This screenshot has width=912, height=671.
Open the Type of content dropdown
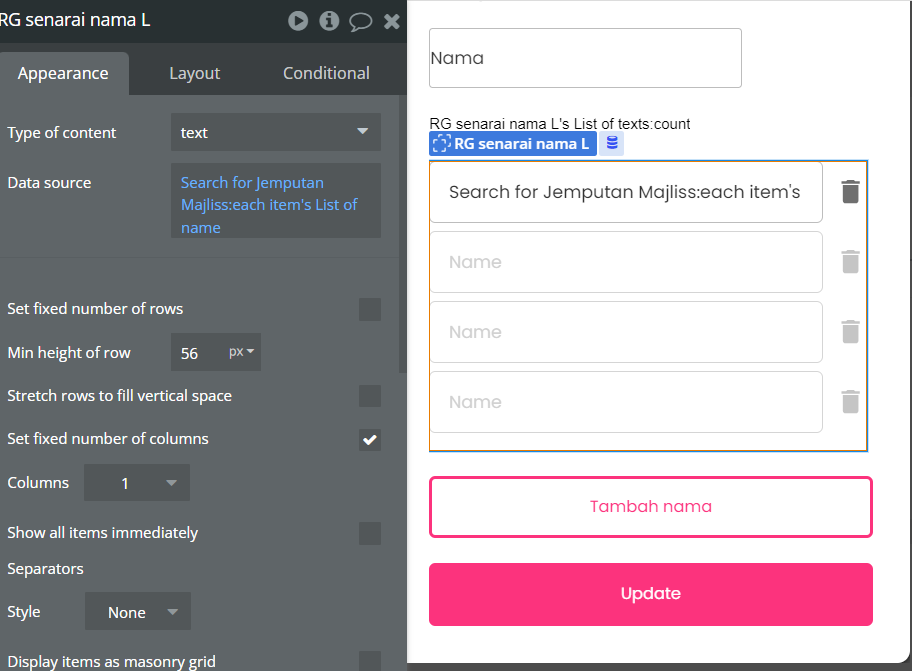[x=275, y=132]
